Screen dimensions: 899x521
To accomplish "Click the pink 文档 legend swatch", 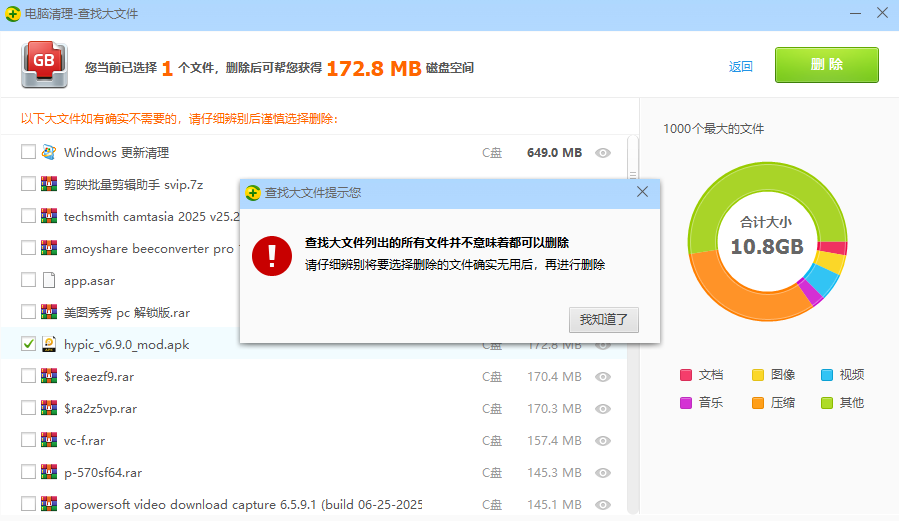I will [686, 375].
